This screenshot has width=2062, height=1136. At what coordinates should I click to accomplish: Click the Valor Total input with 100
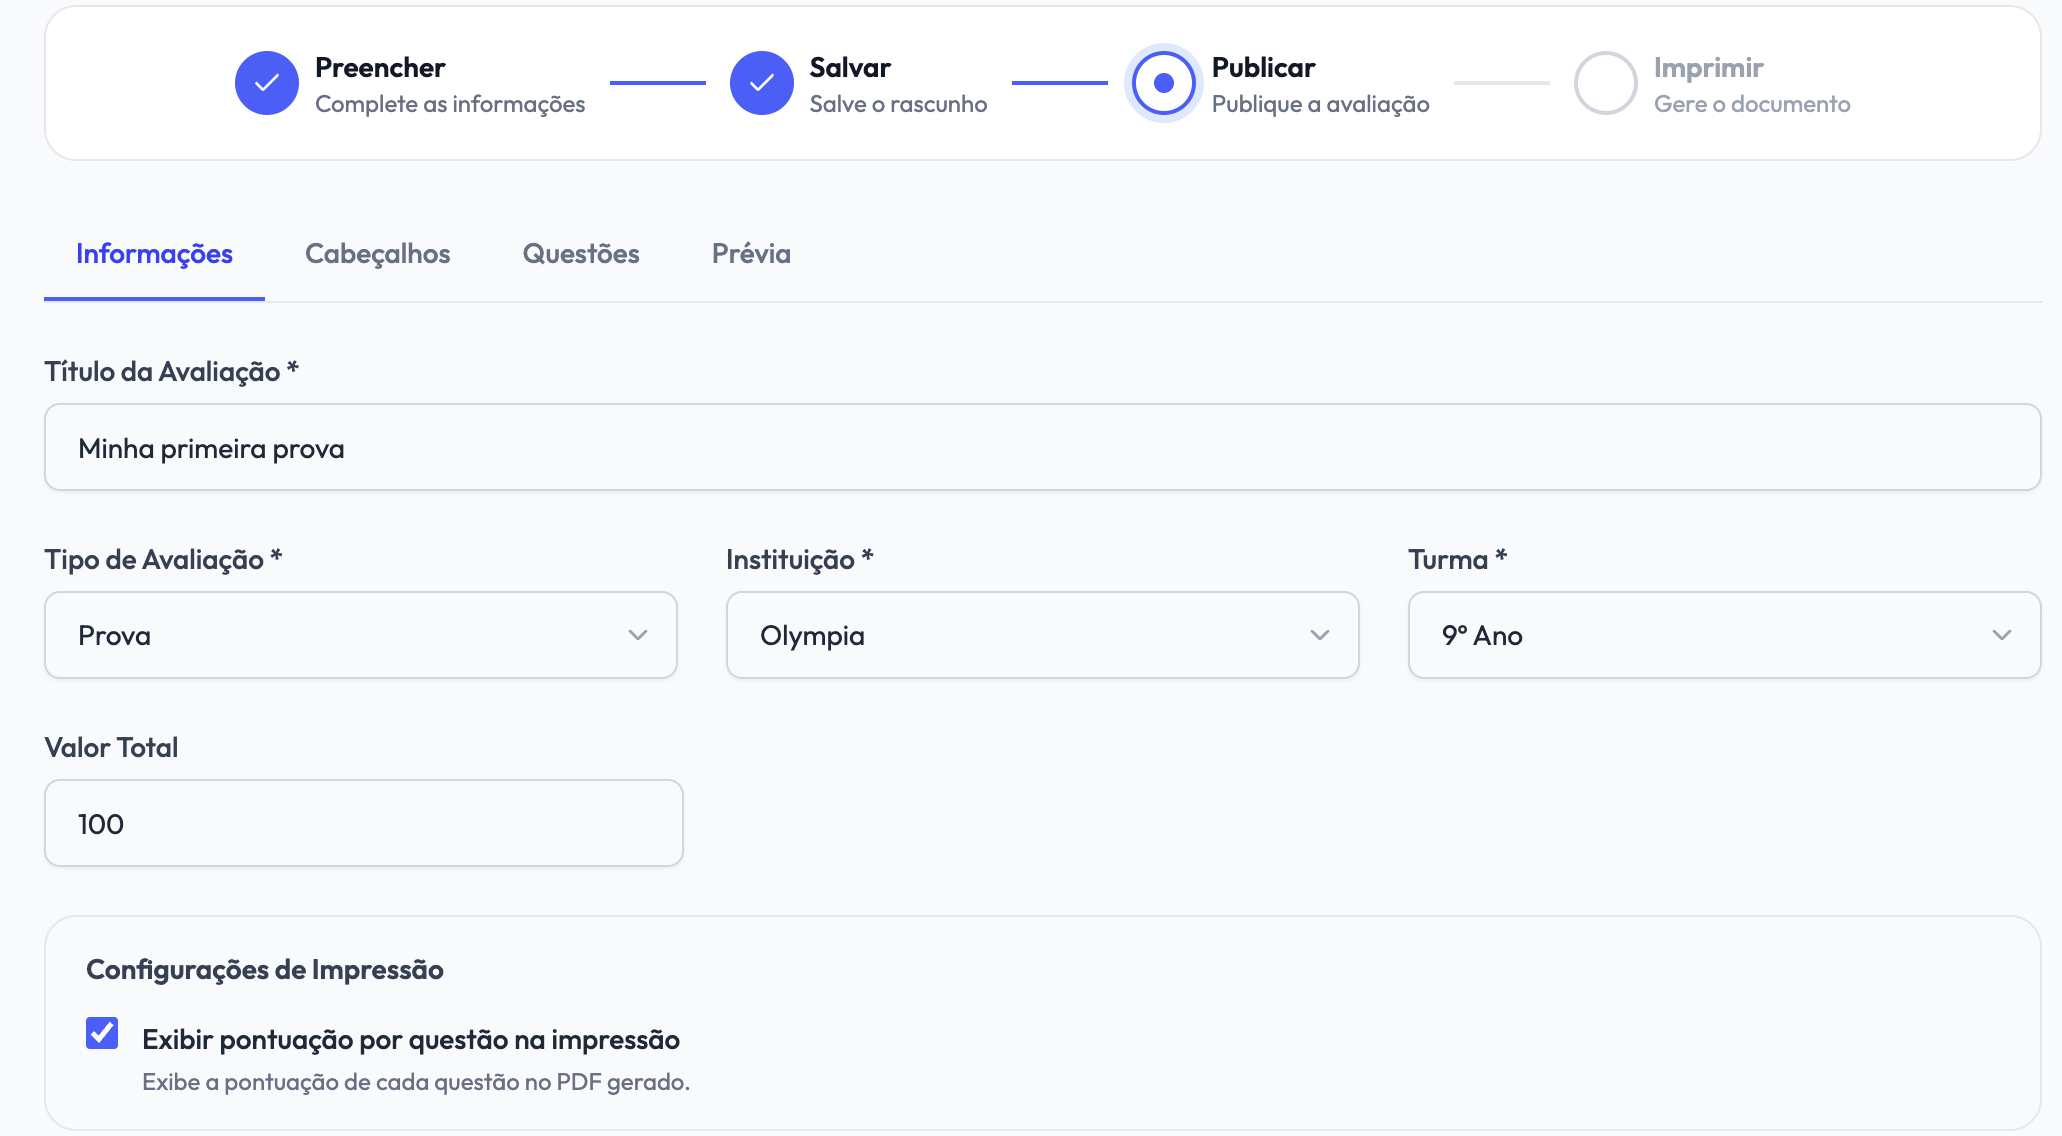pos(364,823)
